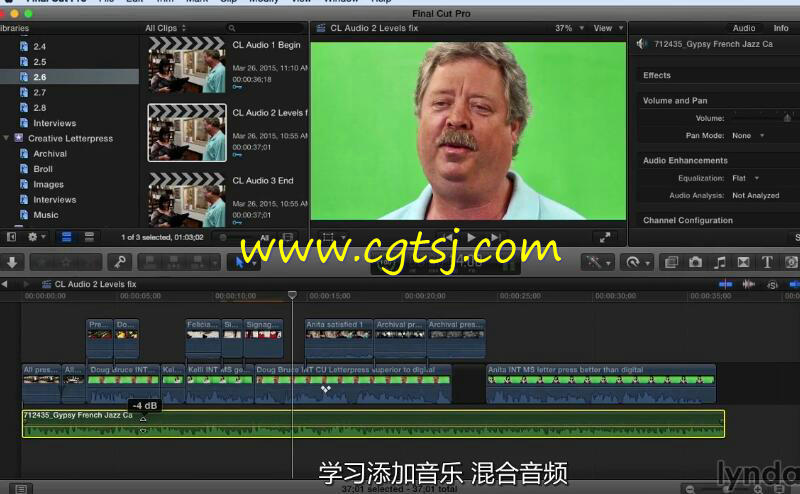Click the speaker icon in inspector header
800x494 pixels.
click(x=641, y=44)
